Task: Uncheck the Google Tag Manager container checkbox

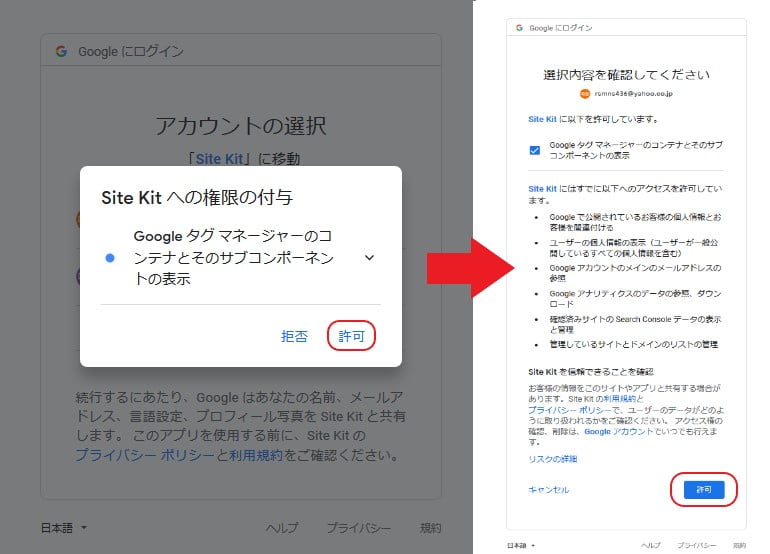Action: [535, 150]
